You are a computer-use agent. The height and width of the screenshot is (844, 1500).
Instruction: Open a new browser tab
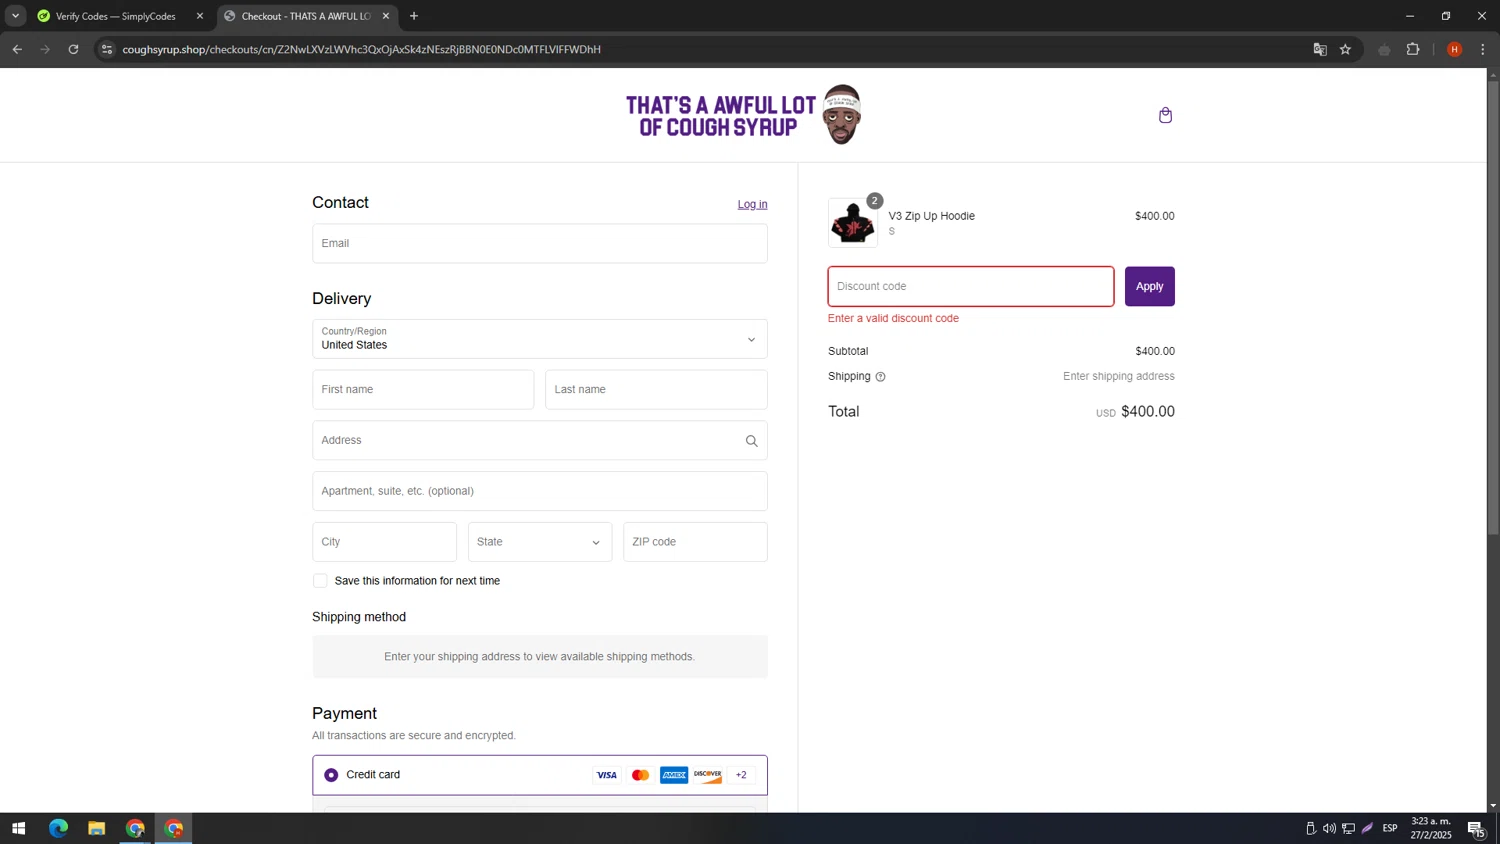(x=414, y=16)
